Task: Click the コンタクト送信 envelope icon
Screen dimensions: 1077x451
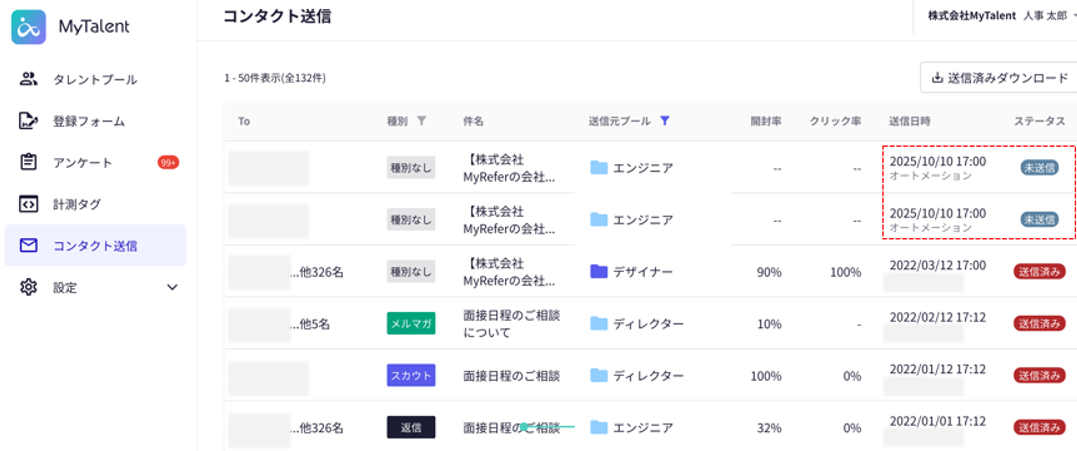Action: (x=29, y=245)
